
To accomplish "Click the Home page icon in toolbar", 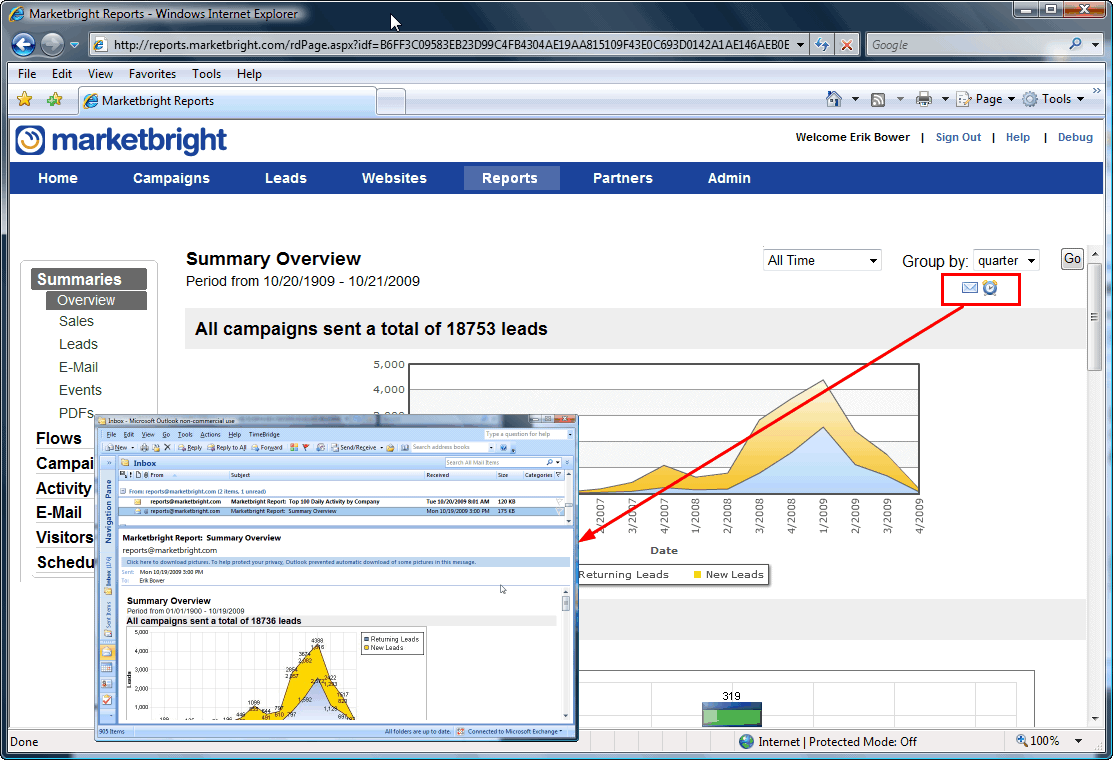I will 834,99.
